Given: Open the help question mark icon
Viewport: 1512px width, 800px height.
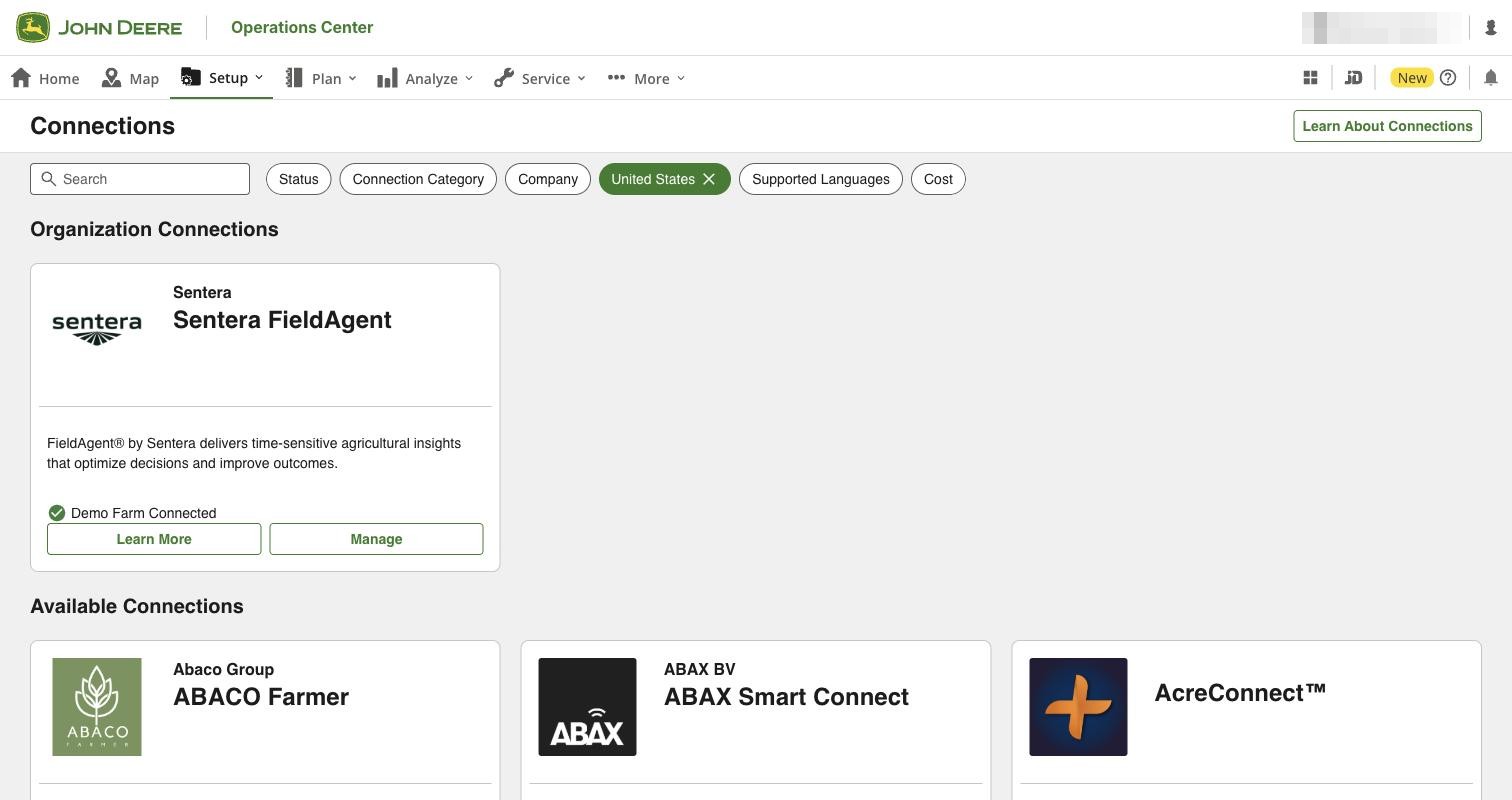Looking at the screenshot, I should pyautogui.click(x=1448, y=78).
